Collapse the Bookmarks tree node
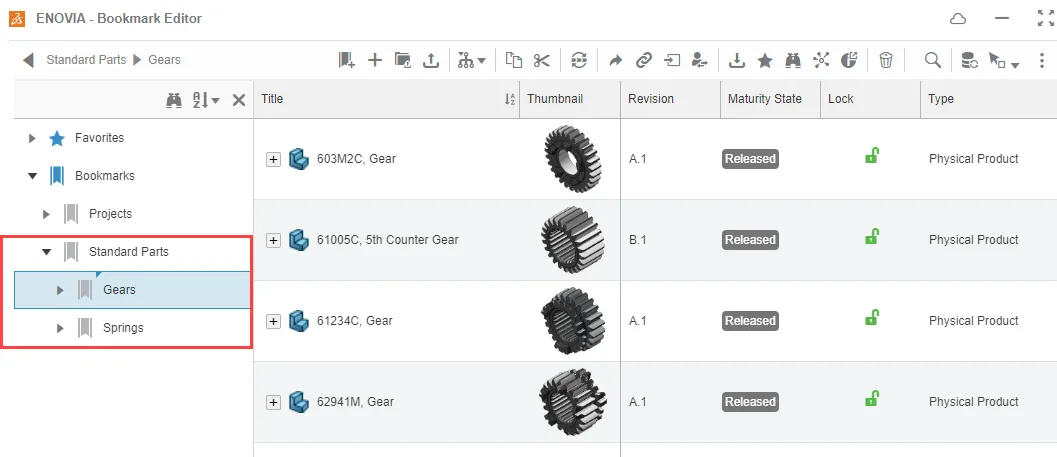This screenshot has width=1057, height=457. pyautogui.click(x=32, y=176)
